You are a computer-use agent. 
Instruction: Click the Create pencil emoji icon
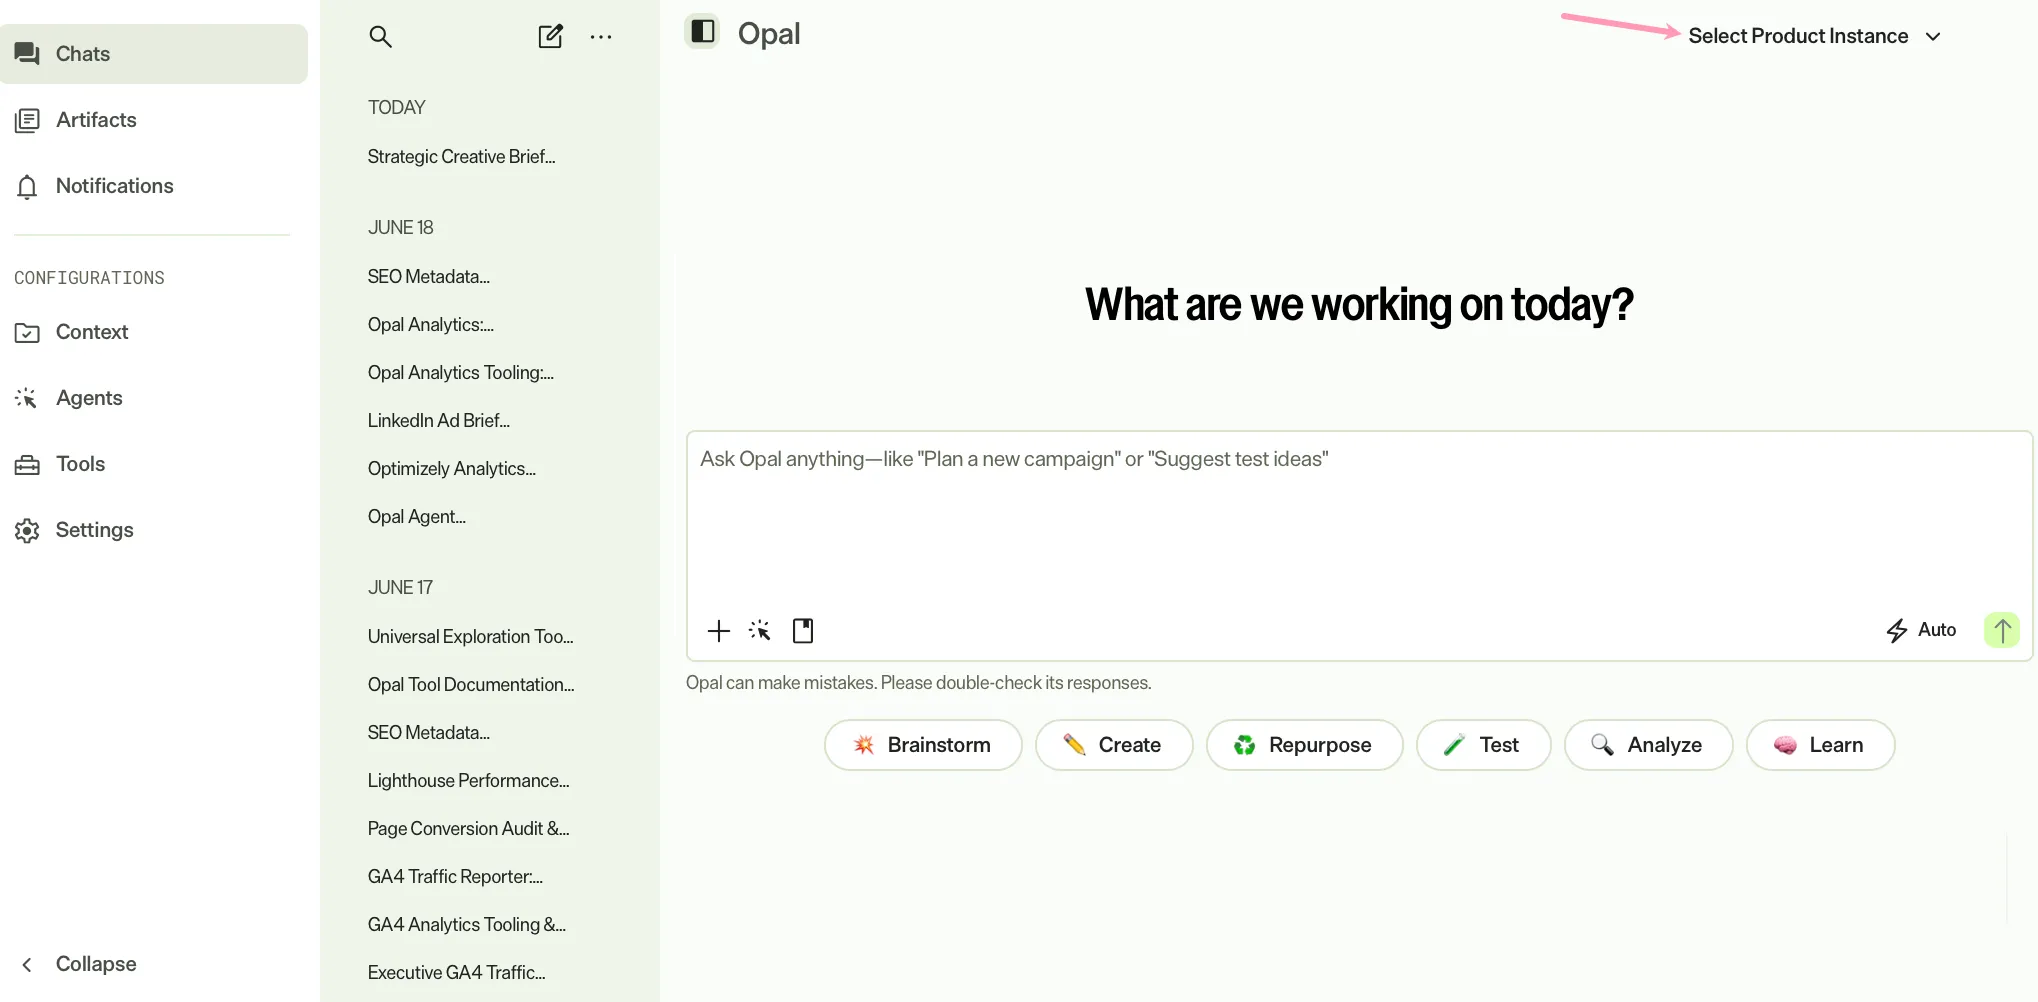(1075, 745)
